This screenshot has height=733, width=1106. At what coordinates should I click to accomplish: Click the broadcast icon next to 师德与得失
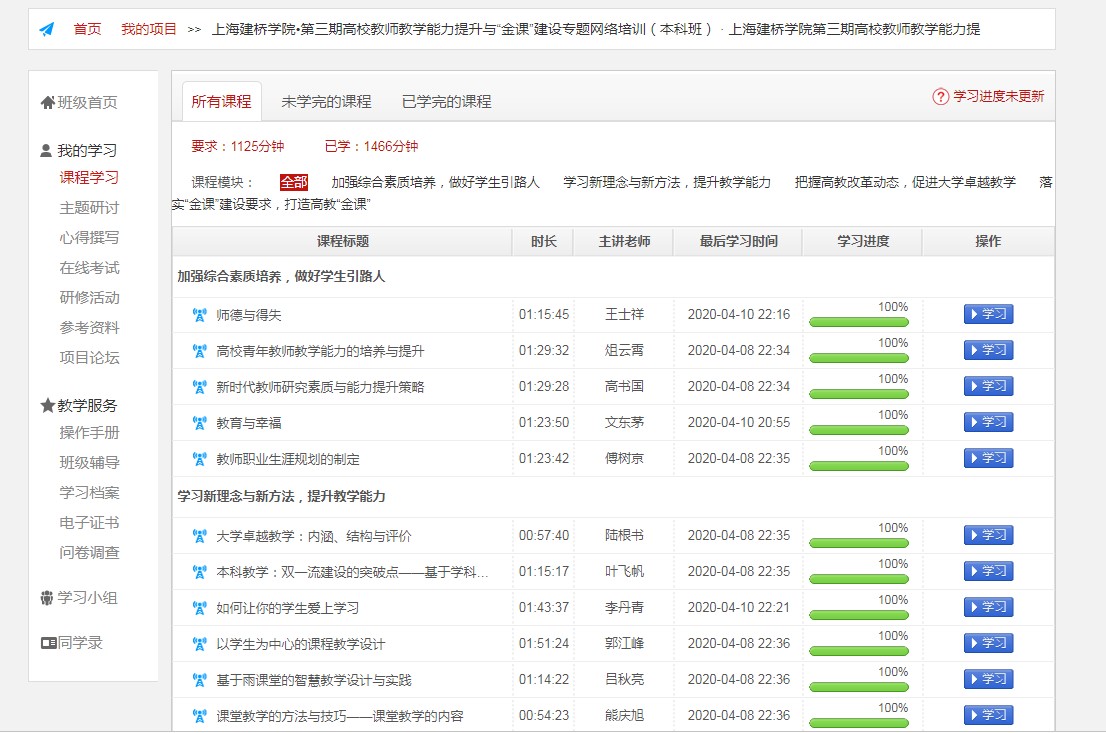[x=199, y=315]
